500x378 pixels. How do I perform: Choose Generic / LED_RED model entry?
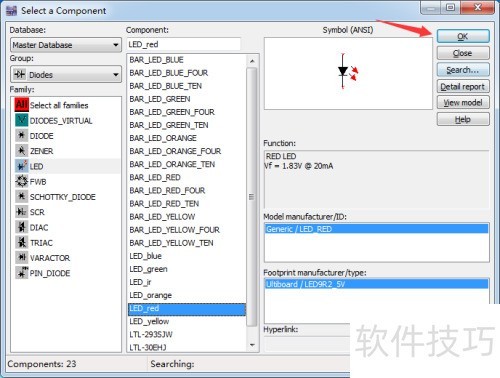(x=377, y=229)
